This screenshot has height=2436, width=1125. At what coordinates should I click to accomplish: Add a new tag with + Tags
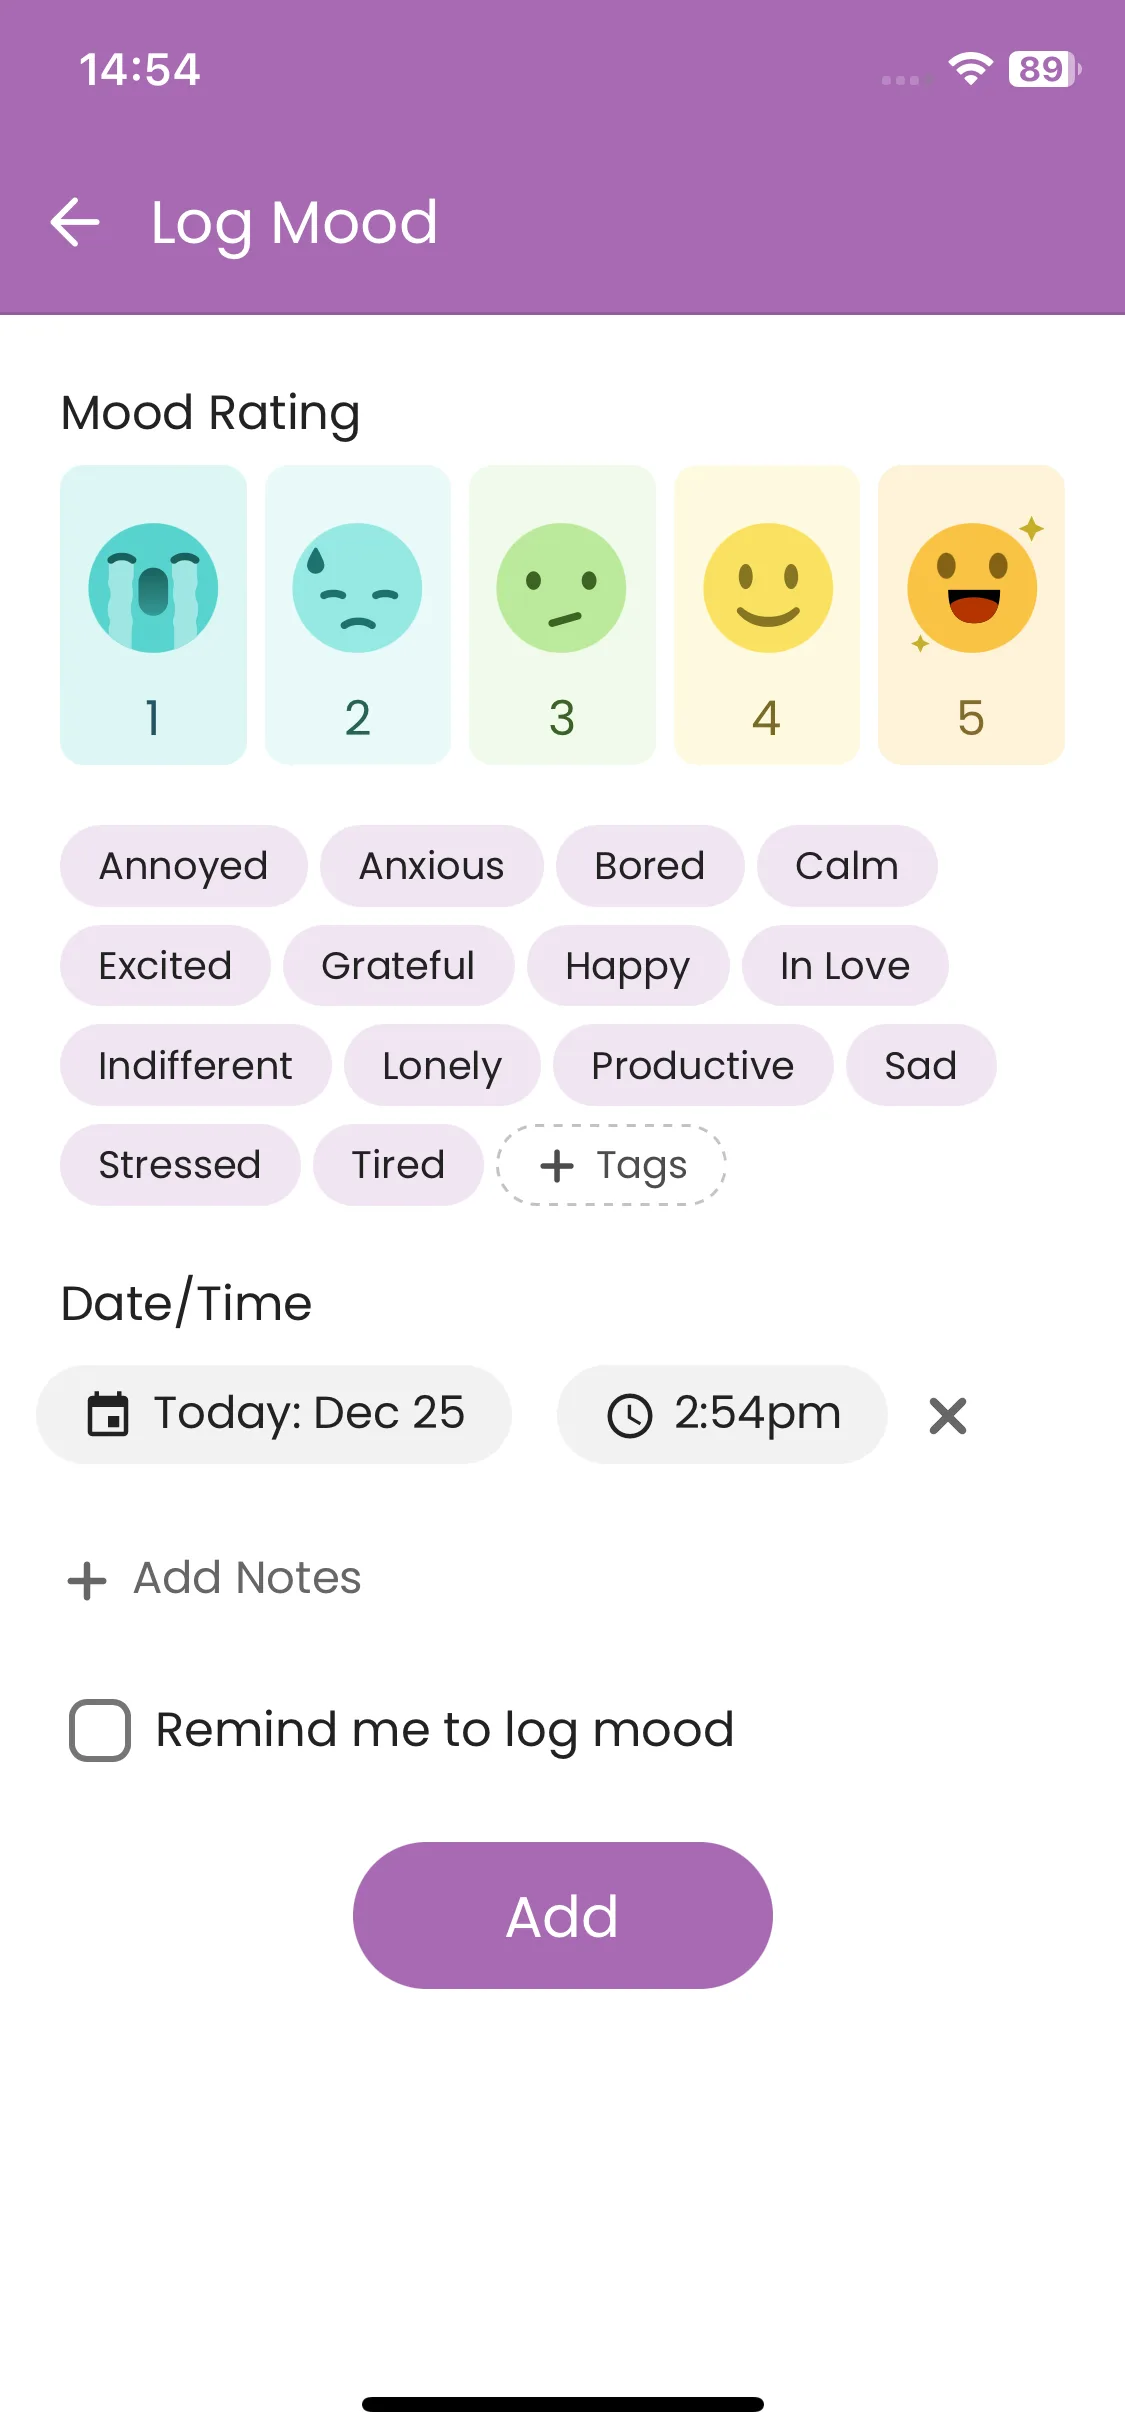[611, 1165]
